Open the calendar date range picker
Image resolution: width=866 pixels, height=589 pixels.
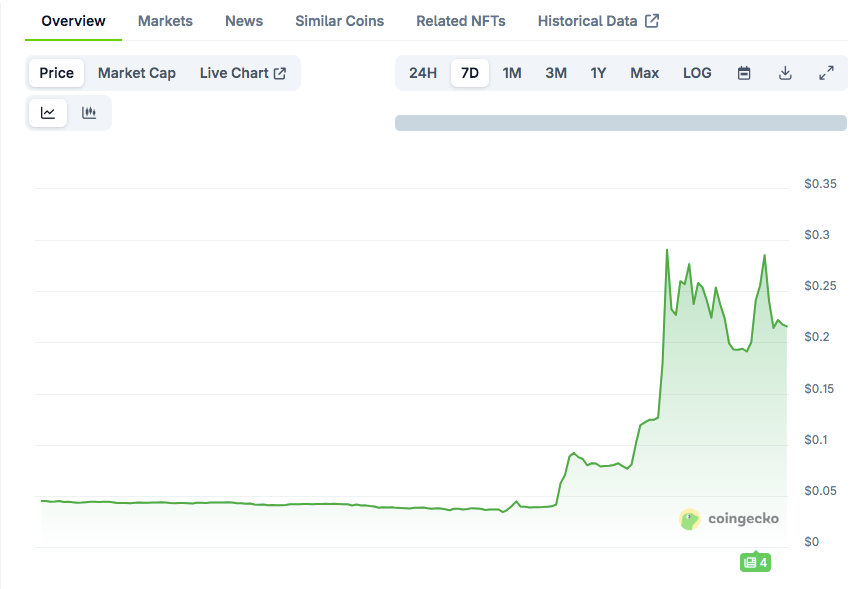point(744,73)
